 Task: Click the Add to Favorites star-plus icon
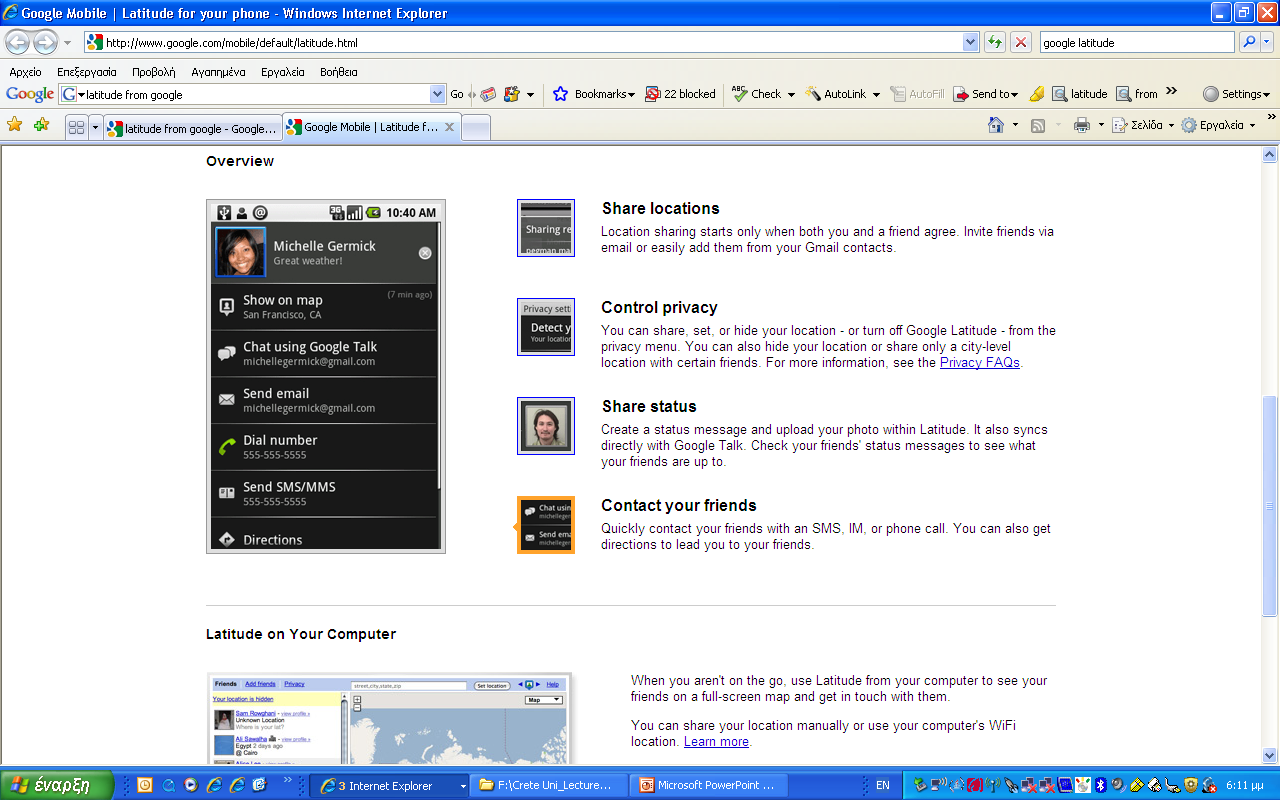[41, 125]
